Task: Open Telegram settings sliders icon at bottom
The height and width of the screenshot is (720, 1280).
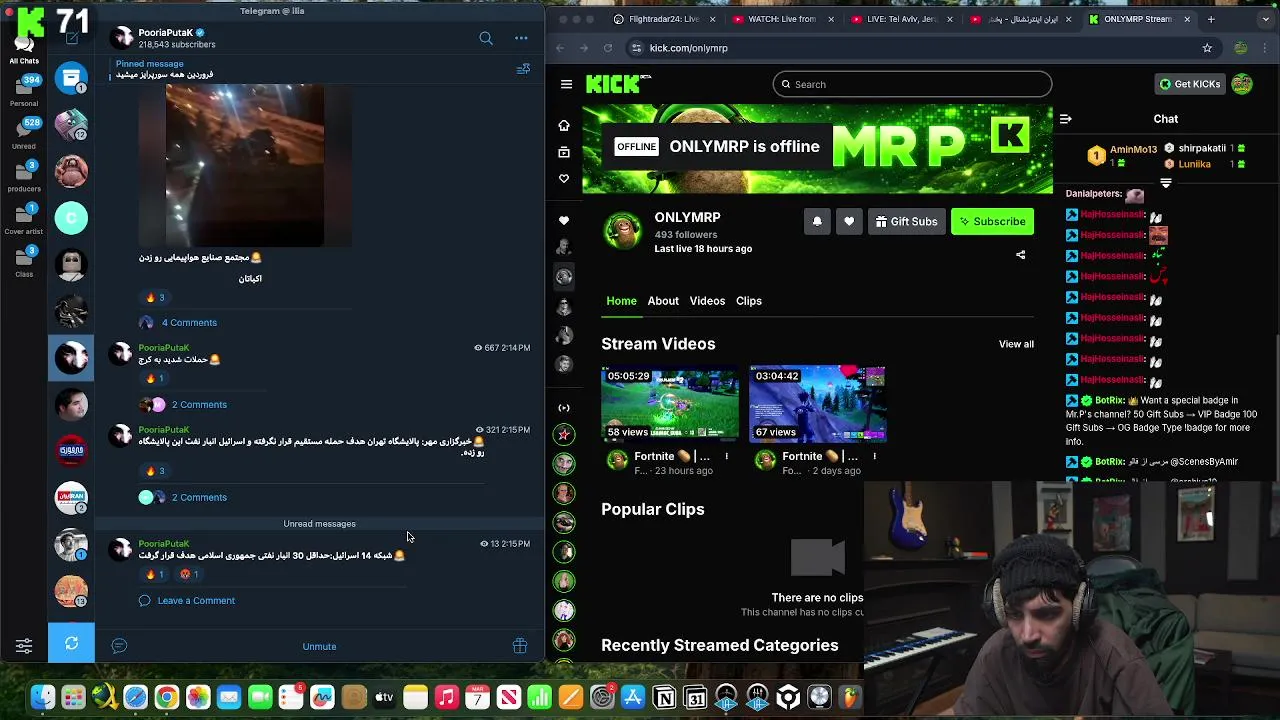Action: pos(24,646)
